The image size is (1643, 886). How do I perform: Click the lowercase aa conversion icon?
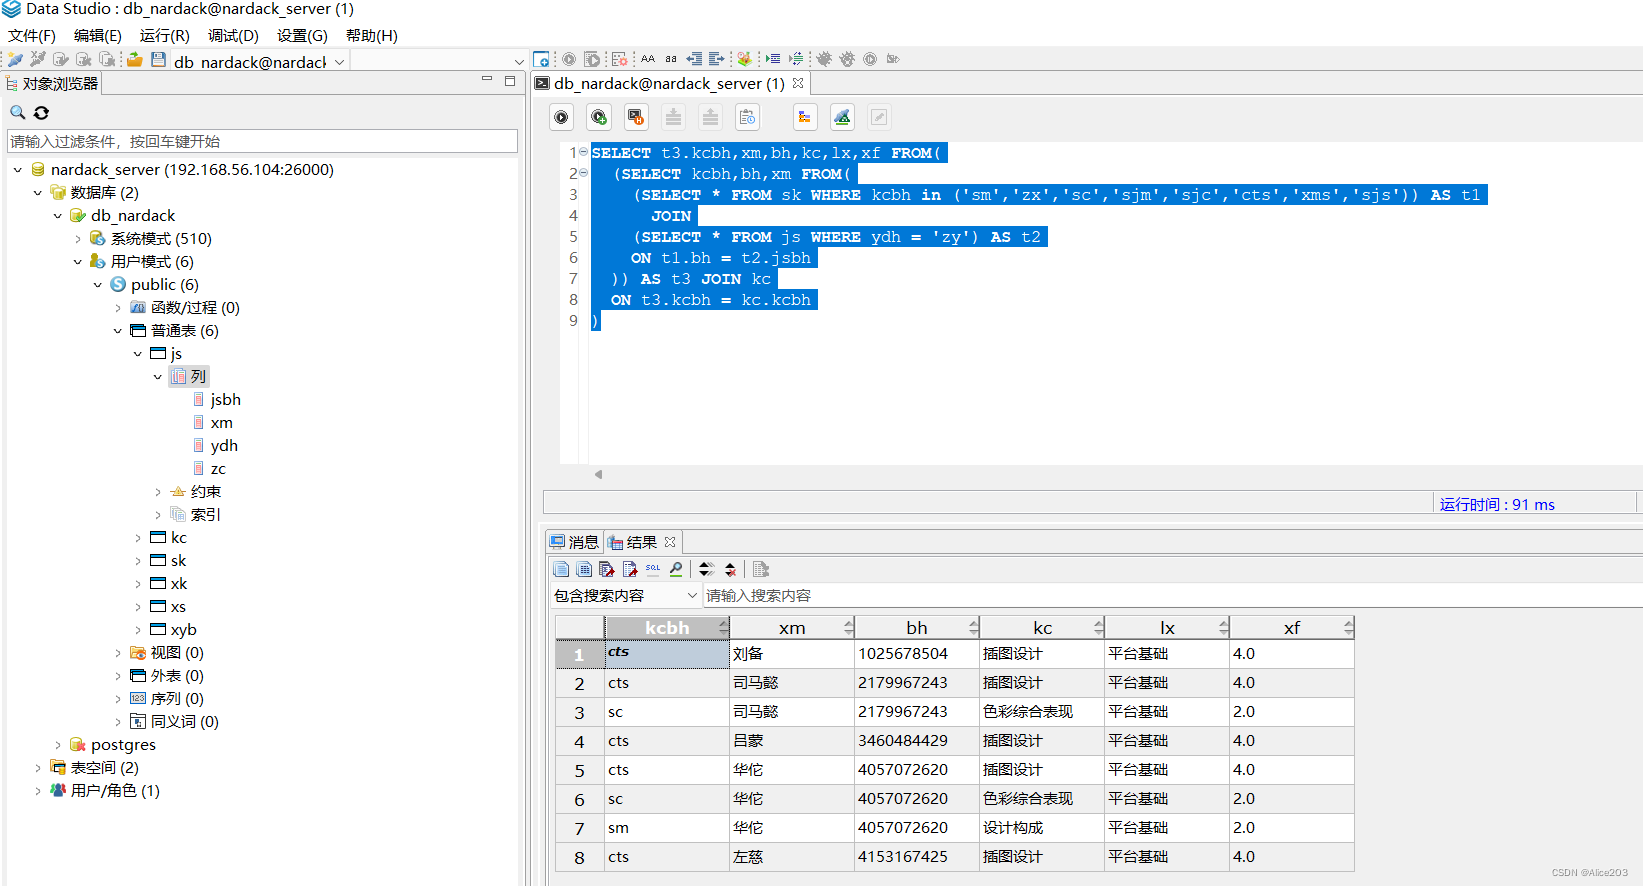pos(671,59)
